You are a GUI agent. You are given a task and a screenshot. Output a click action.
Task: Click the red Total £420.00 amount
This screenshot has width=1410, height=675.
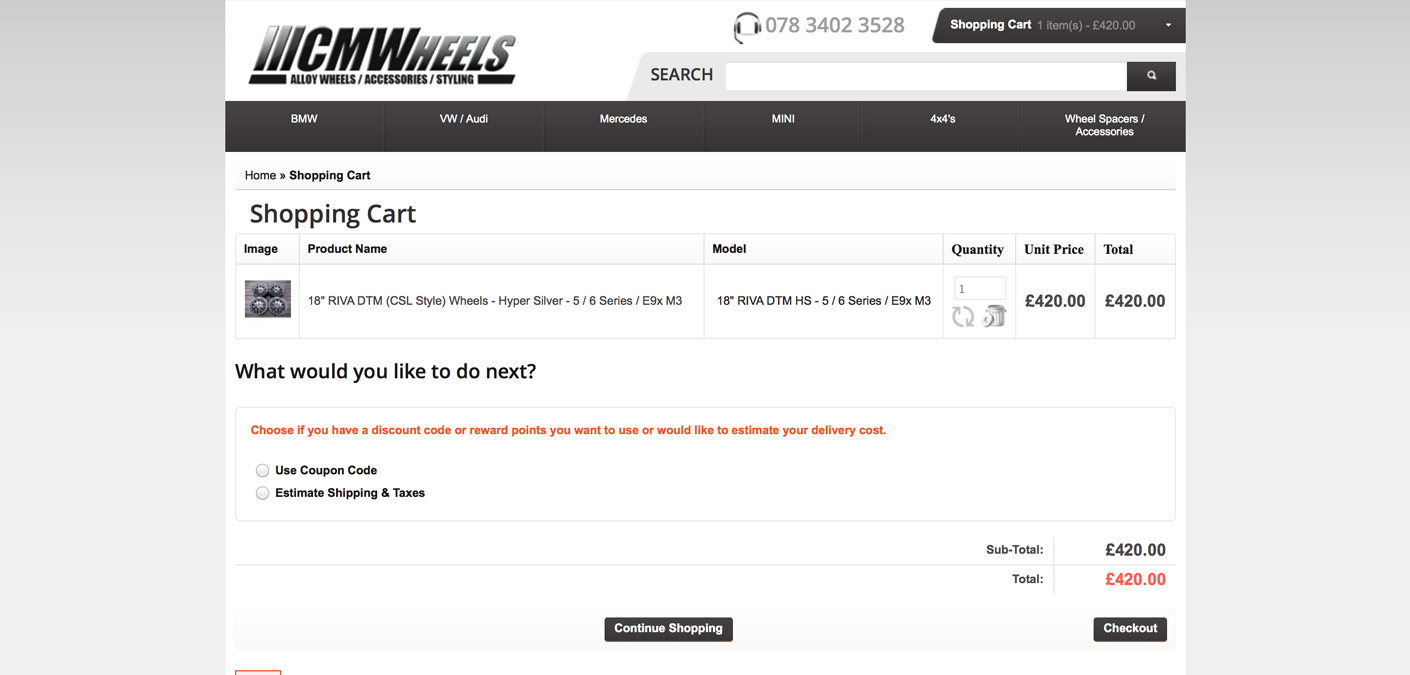[1135, 580]
